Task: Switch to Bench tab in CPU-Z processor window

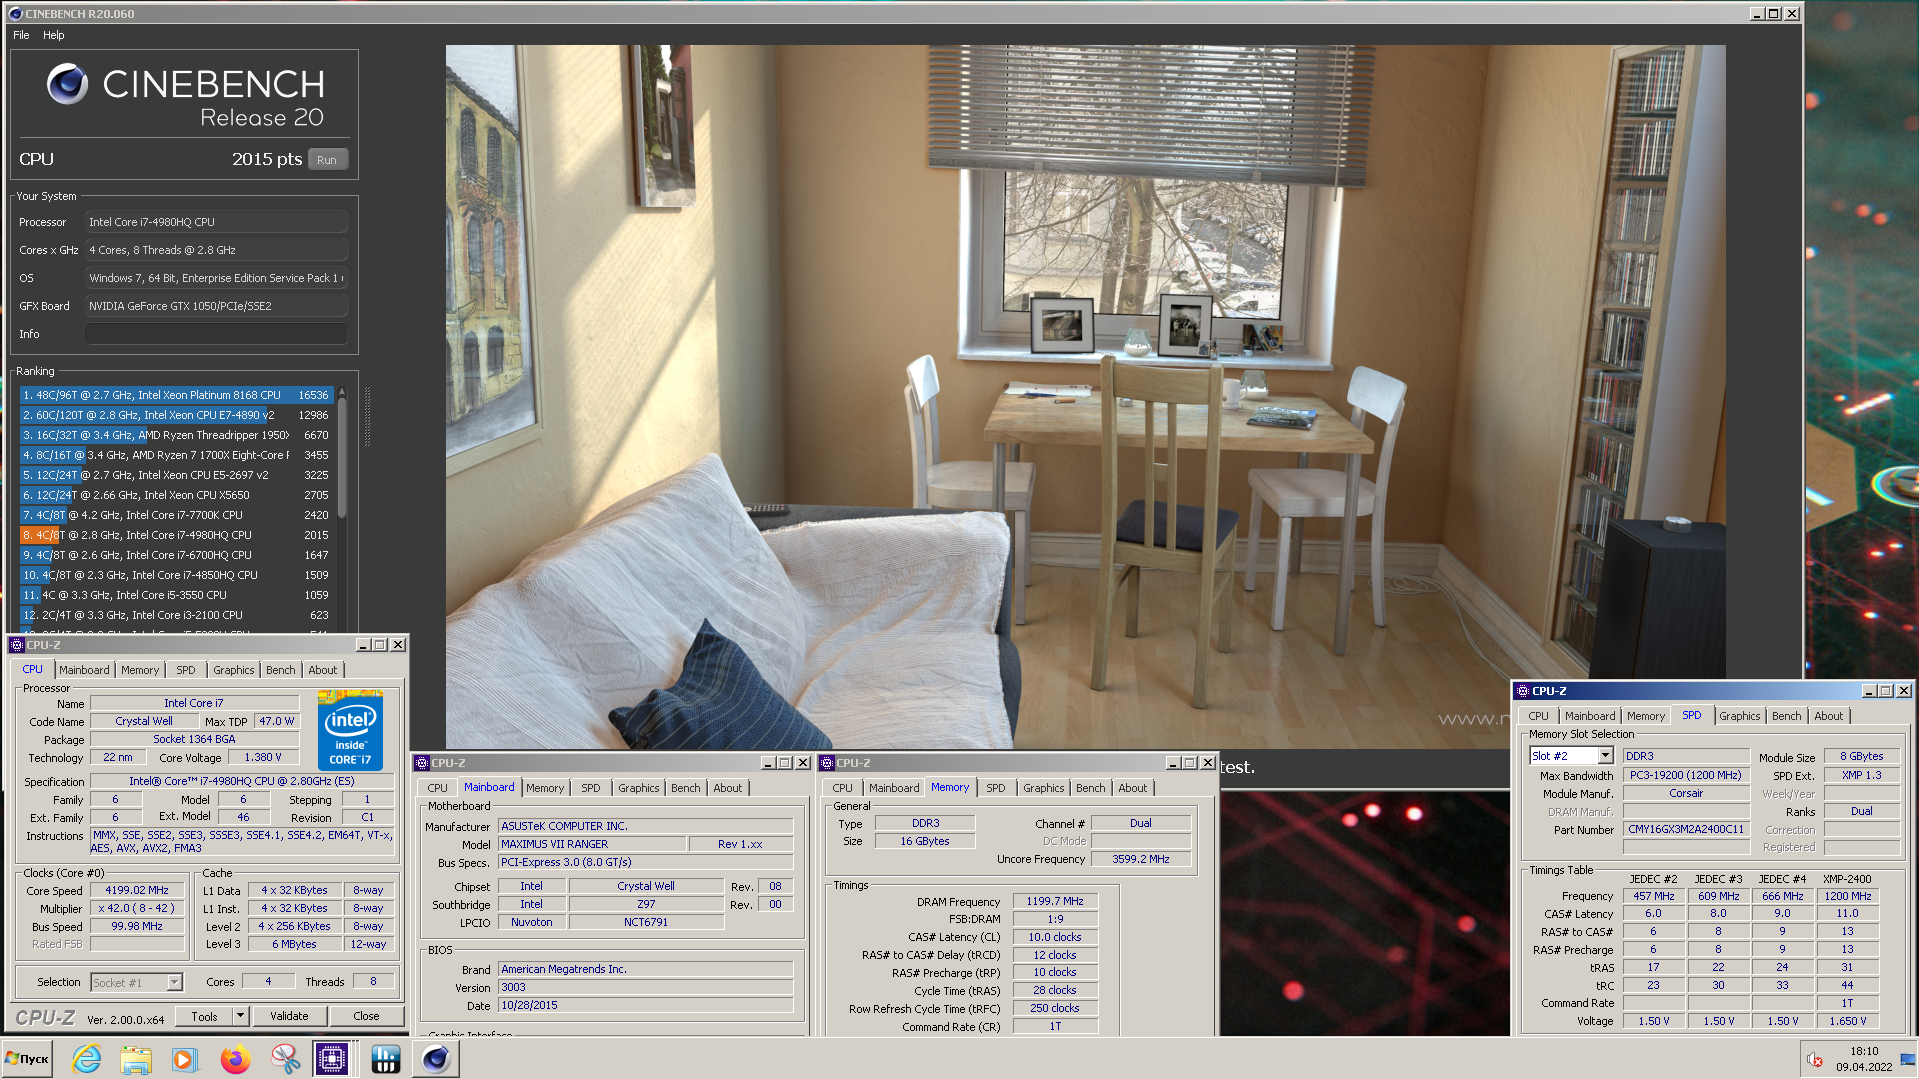Action: (281, 670)
